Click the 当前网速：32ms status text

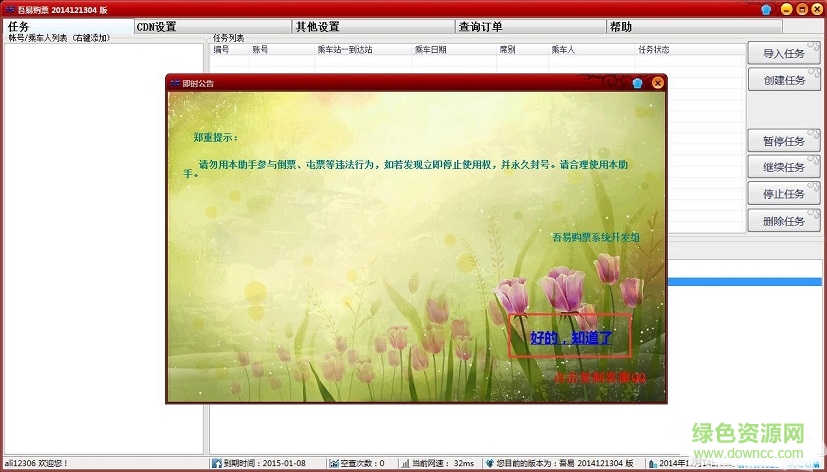pos(443,463)
